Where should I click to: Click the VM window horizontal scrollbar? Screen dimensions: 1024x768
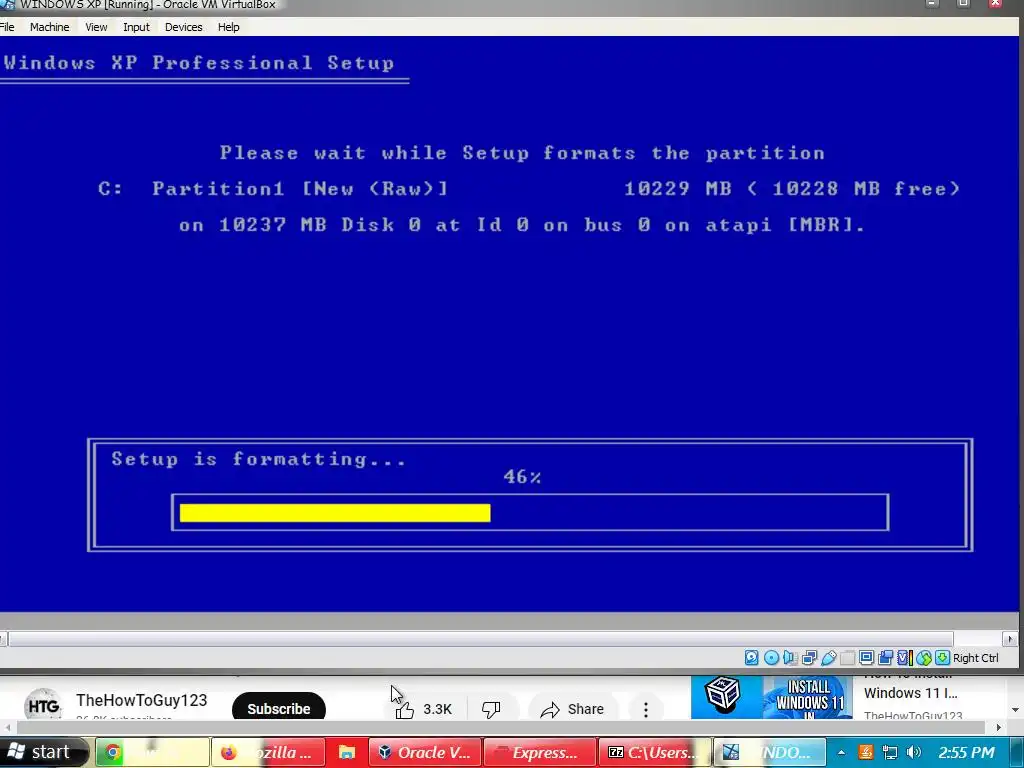(x=480, y=639)
